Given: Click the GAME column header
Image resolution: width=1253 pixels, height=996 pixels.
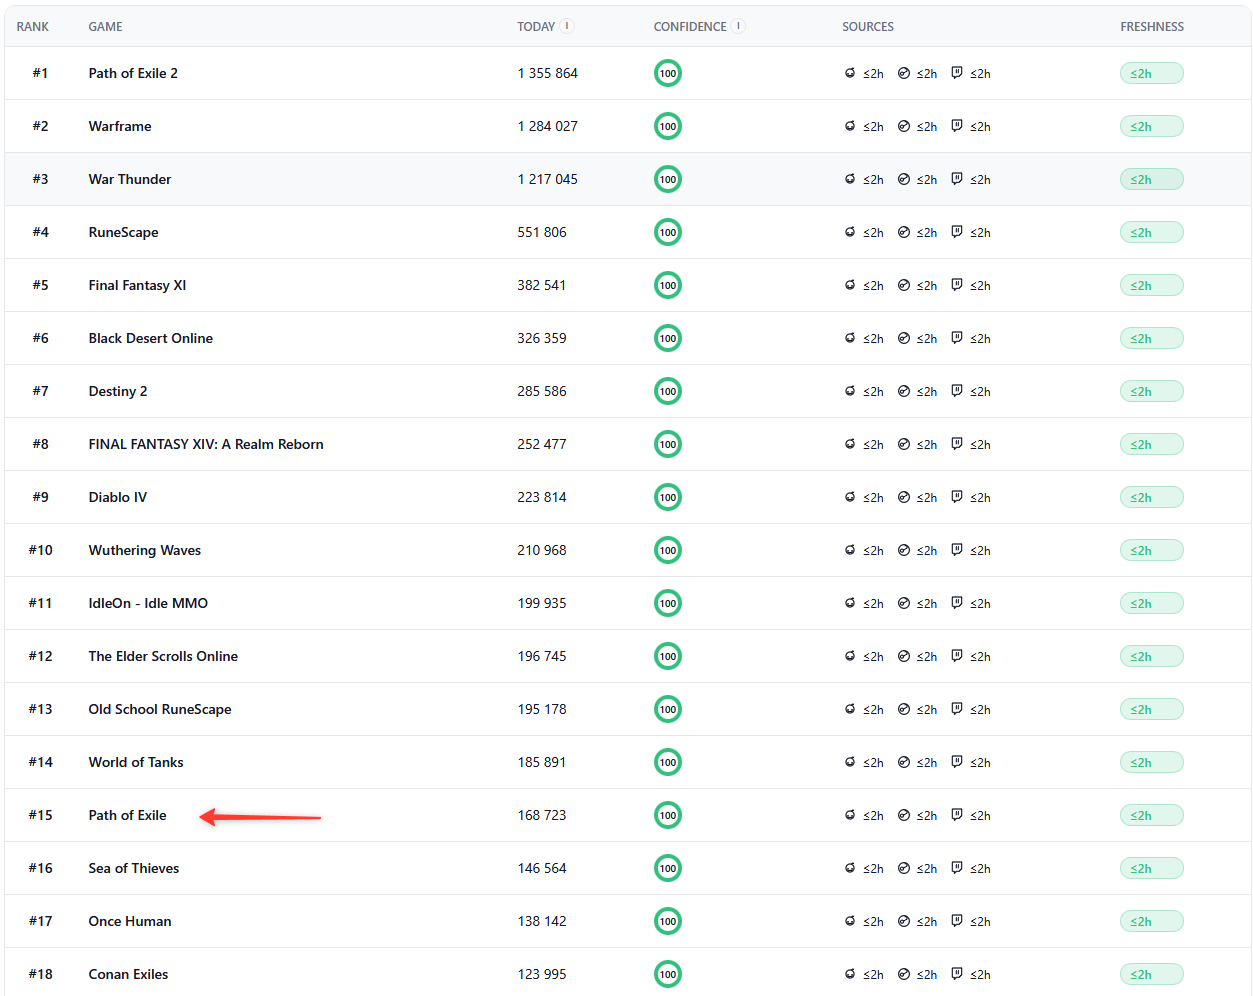Looking at the screenshot, I should (x=106, y=27).
